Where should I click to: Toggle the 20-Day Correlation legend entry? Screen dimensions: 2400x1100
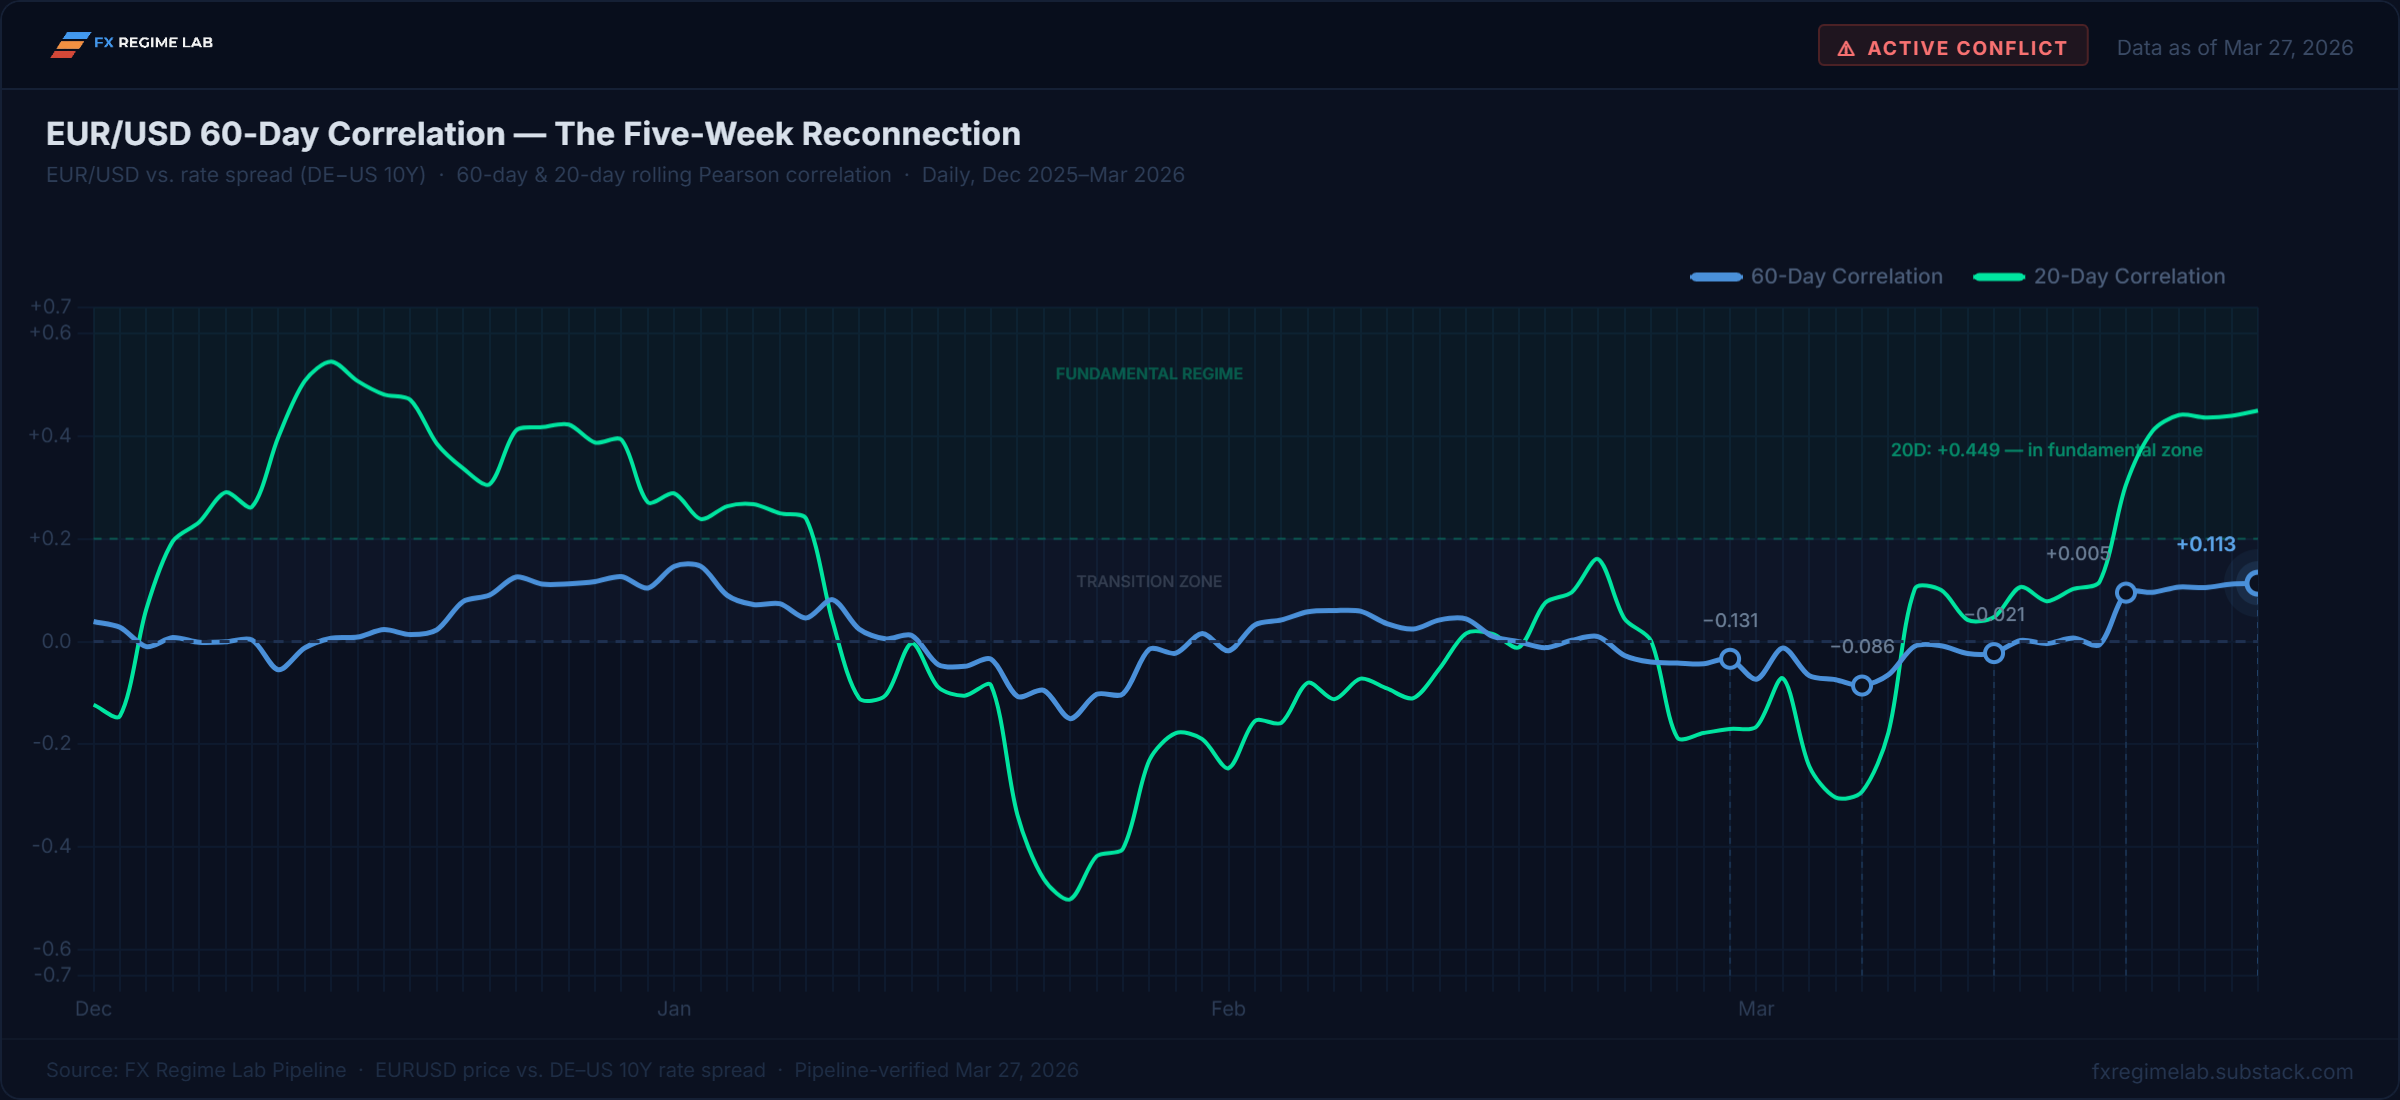click(x=2099, y=277)
